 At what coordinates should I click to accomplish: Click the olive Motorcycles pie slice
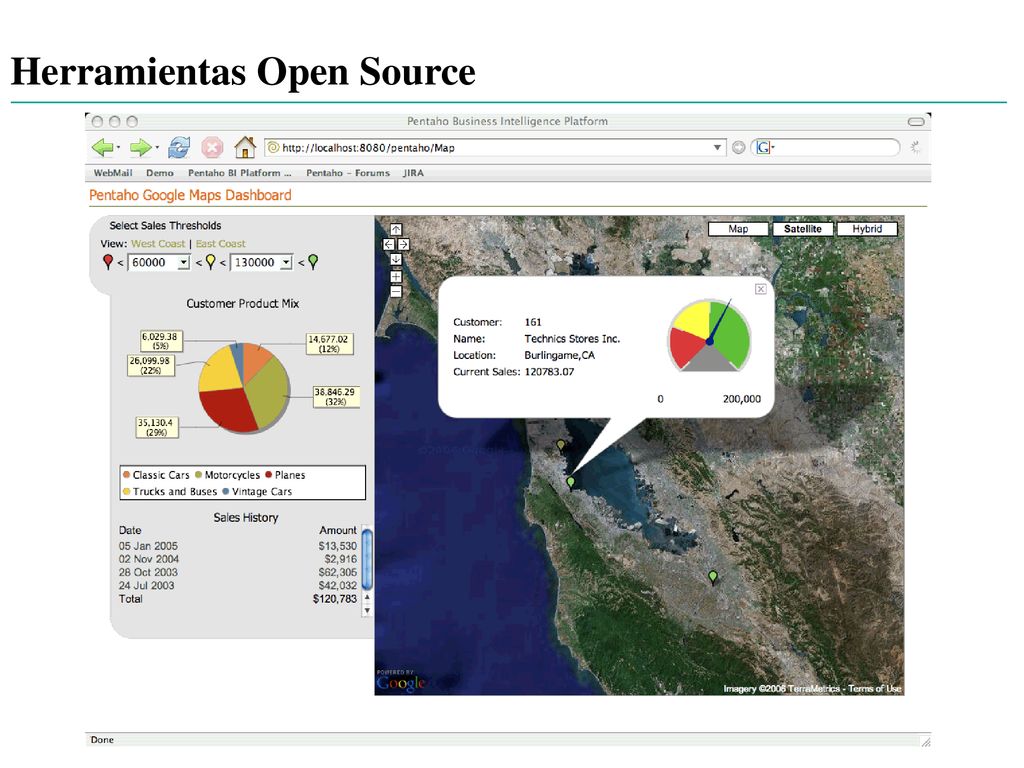[268, 394]
